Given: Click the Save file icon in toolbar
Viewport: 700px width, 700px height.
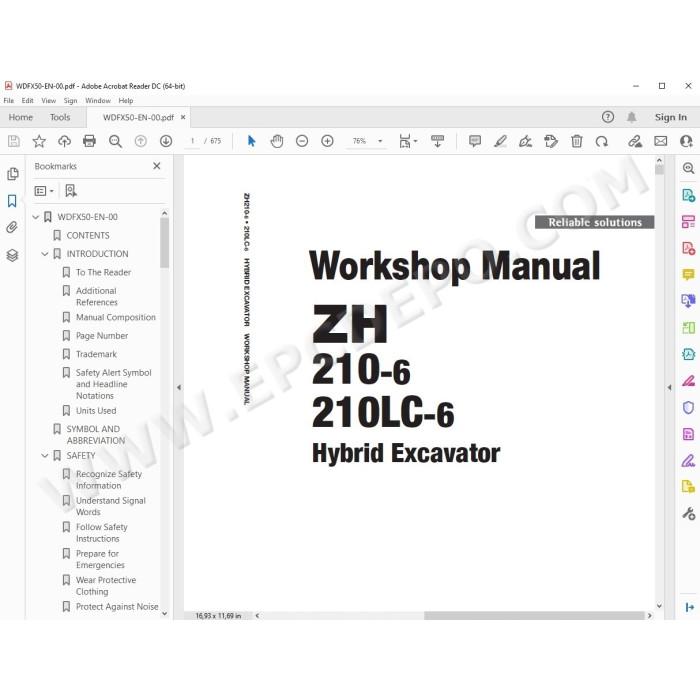Looking at the screenshot, I should pos(14,142).
